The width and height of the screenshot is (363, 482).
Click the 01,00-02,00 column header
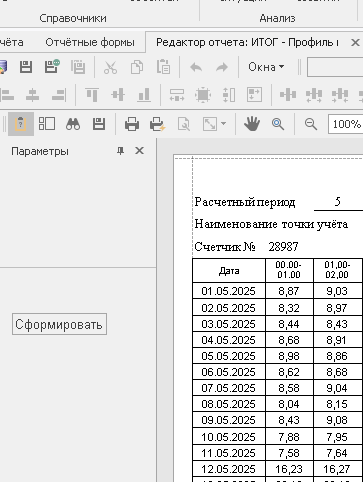coord(337,270)
